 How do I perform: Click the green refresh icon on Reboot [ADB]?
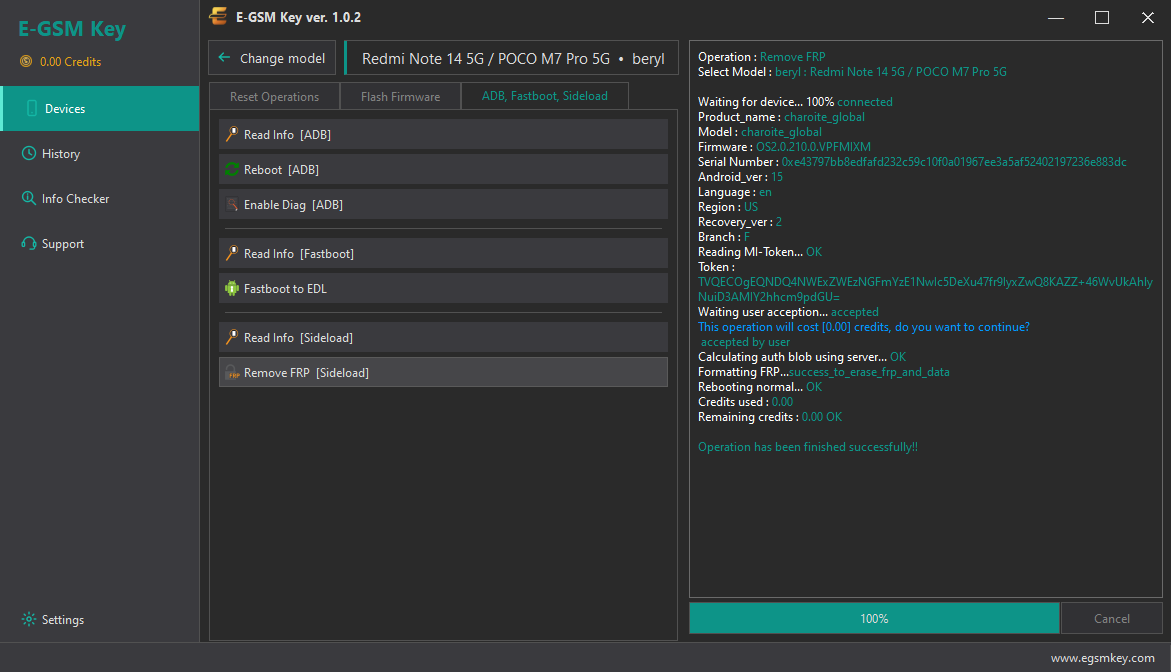pos(232,169)
